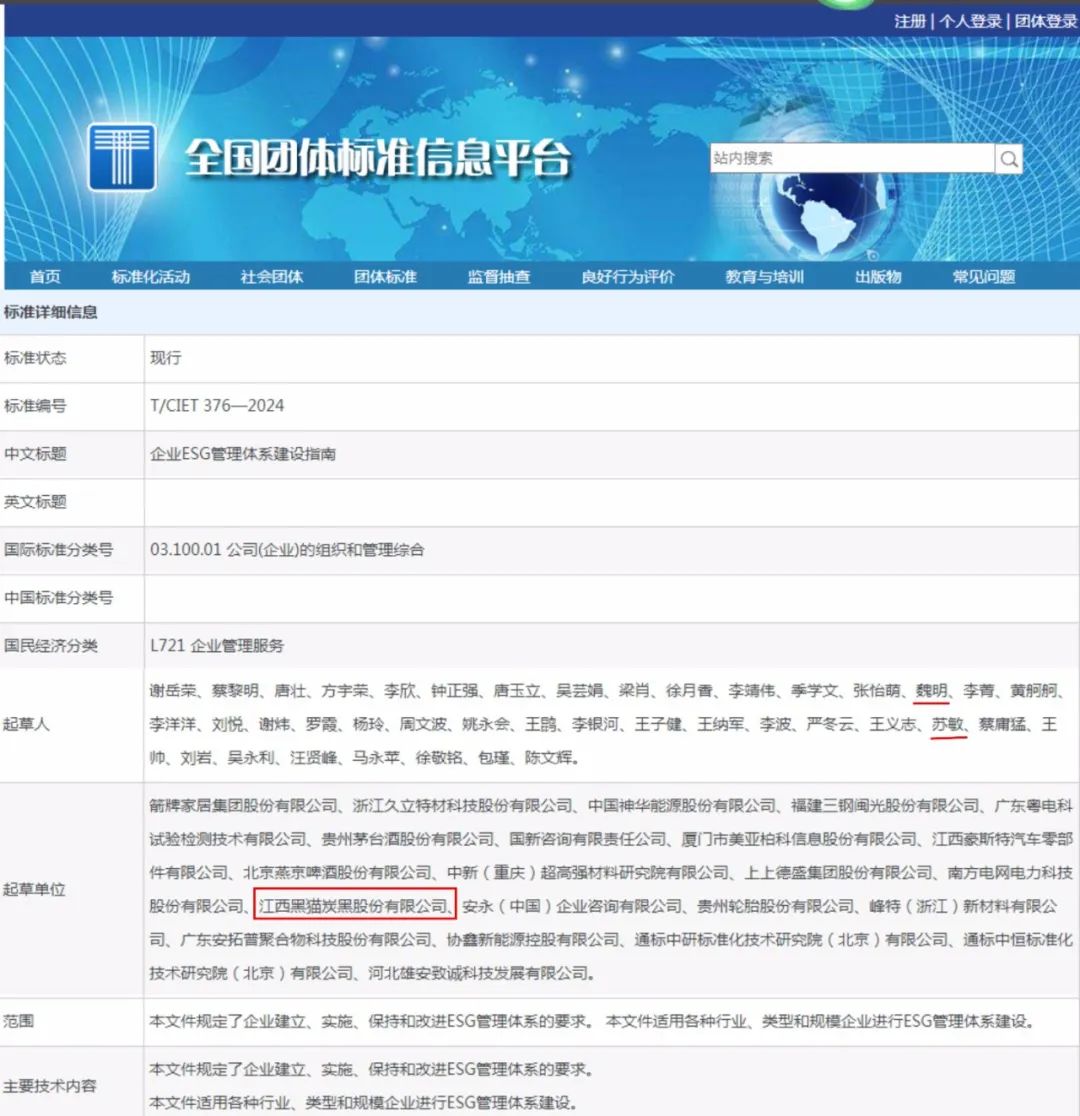Click the underlined name 苏敏

(948, 725)
